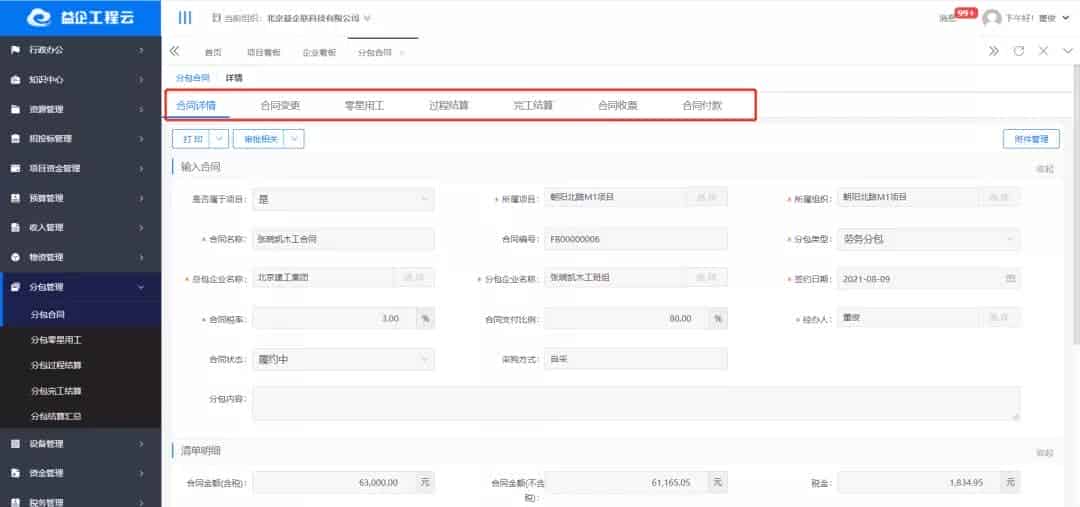The image size is (1080, 507).
Task: Open the 分包类型 dropdown
Action: point(928,239)
